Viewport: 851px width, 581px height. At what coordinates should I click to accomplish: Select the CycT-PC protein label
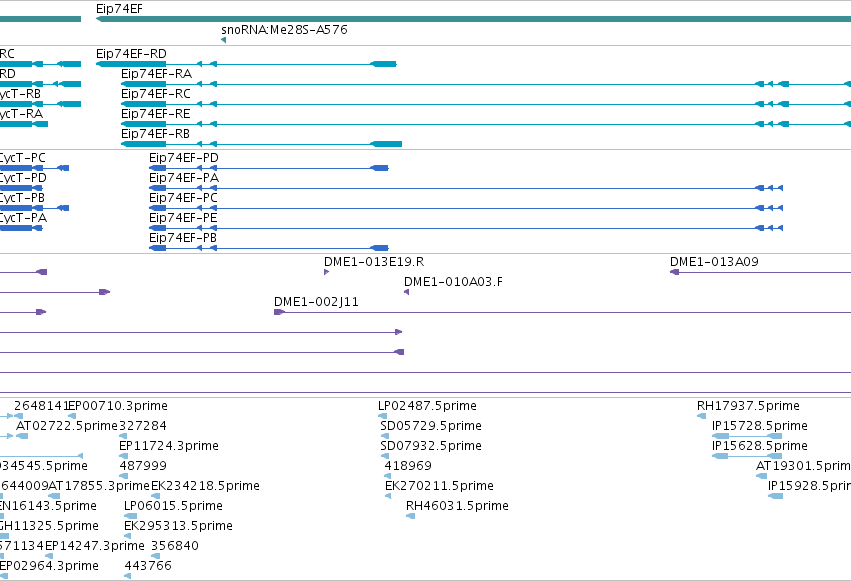[x=22, y=158]
